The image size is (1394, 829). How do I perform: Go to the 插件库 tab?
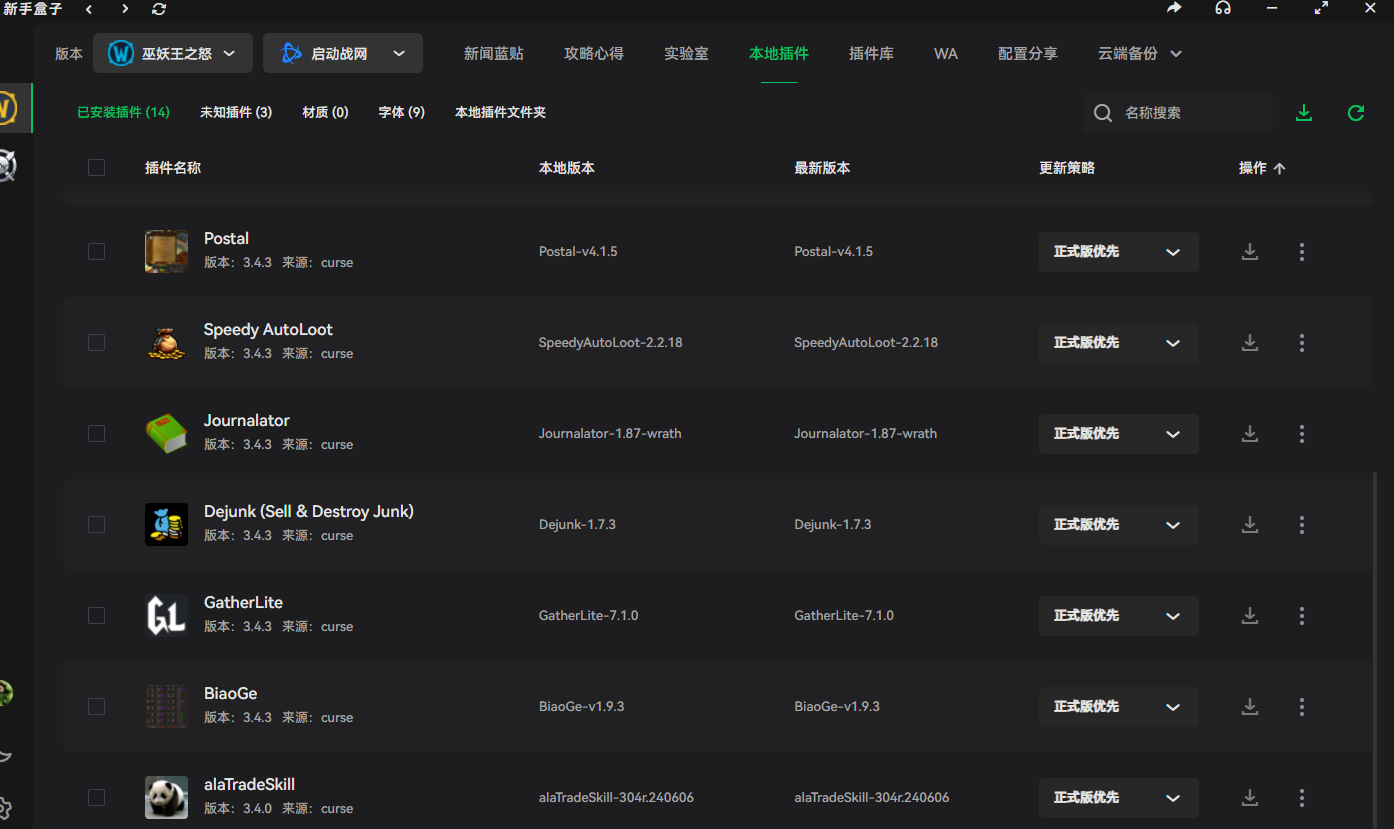871,54
